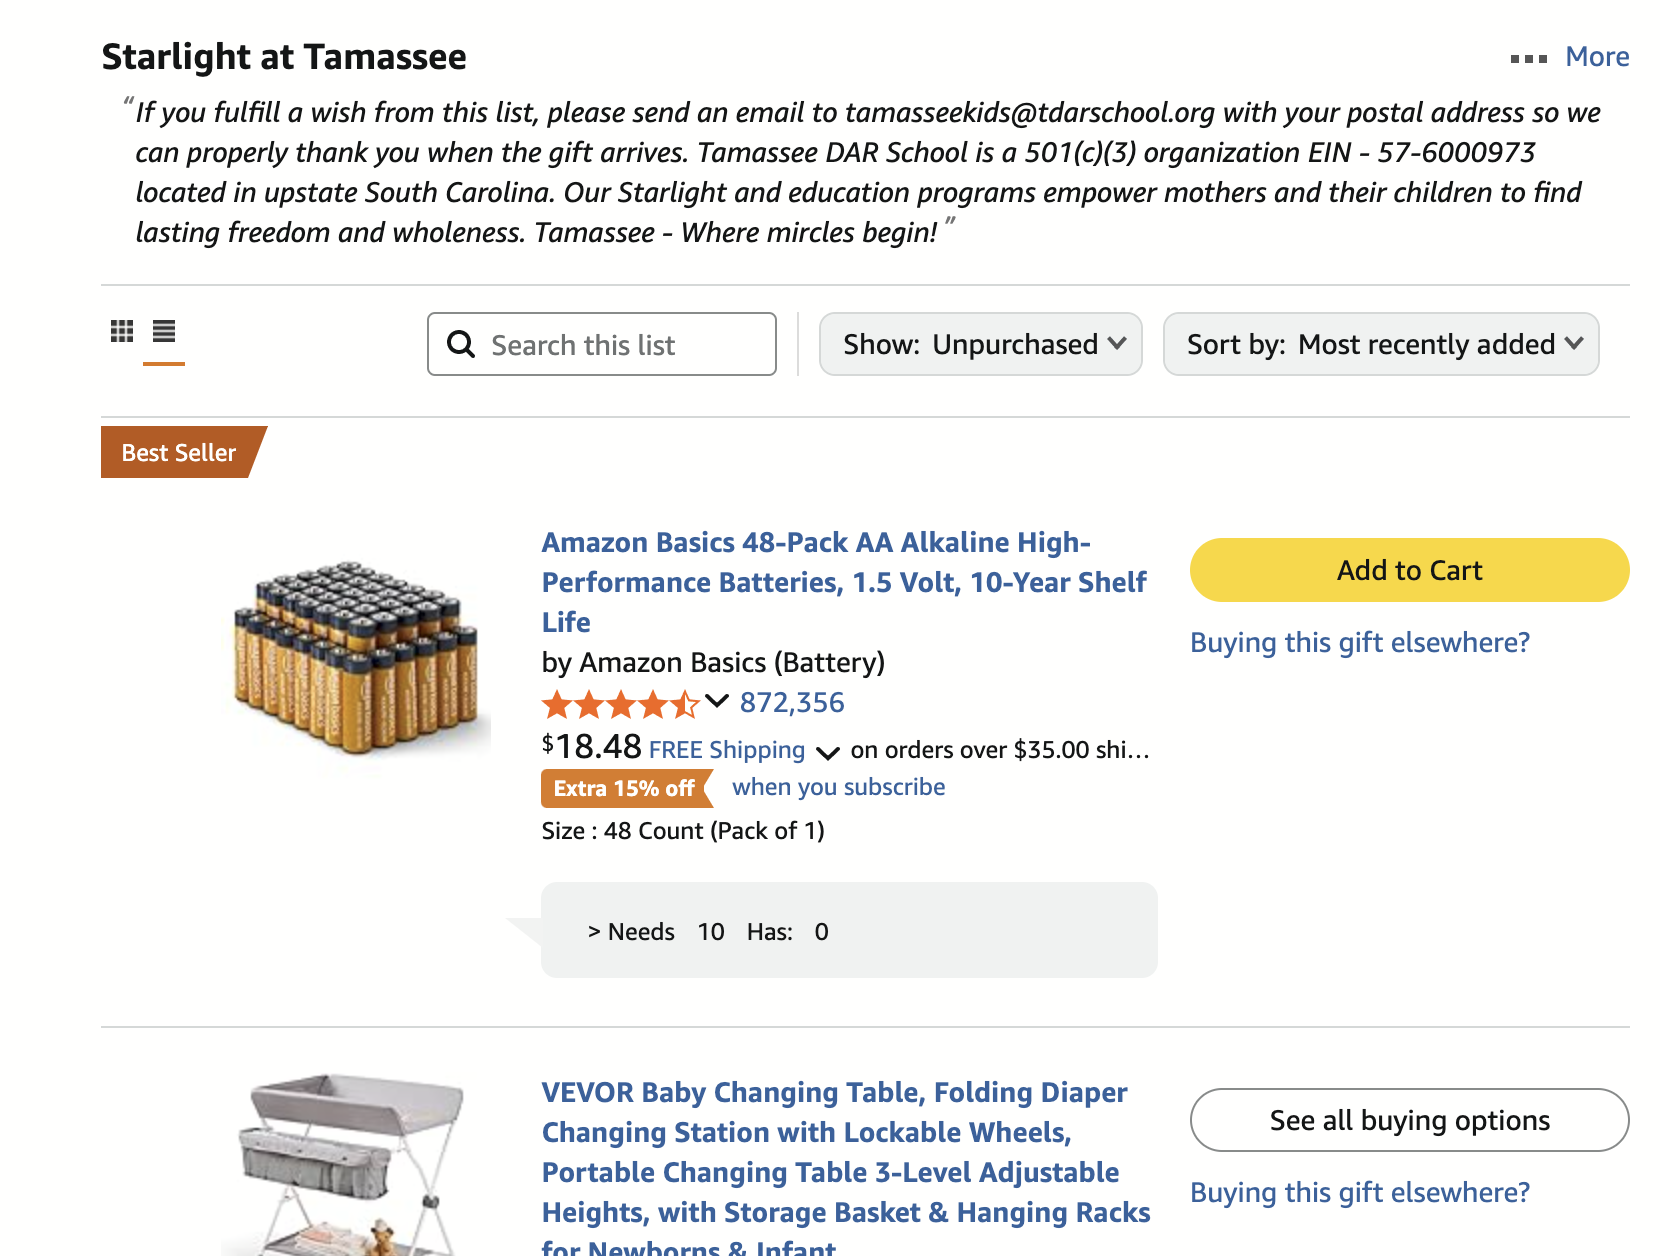
Task: Click the star rating for batteries
Action: 620,704
